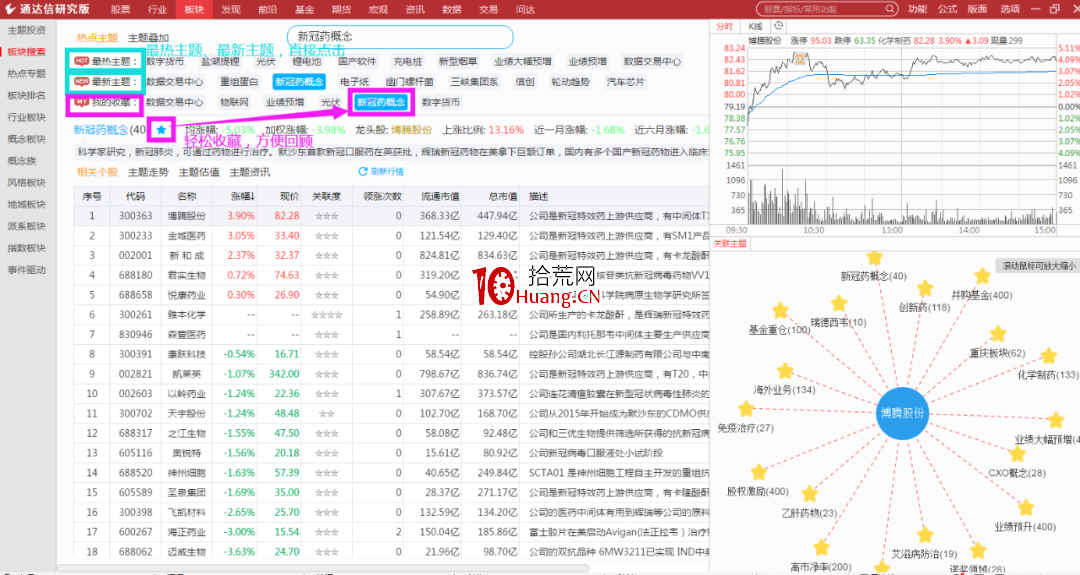Select the star node 新冠药概念(40) in graph
The width and height of the screenshot is (1080, 575).
click(875, 258)
